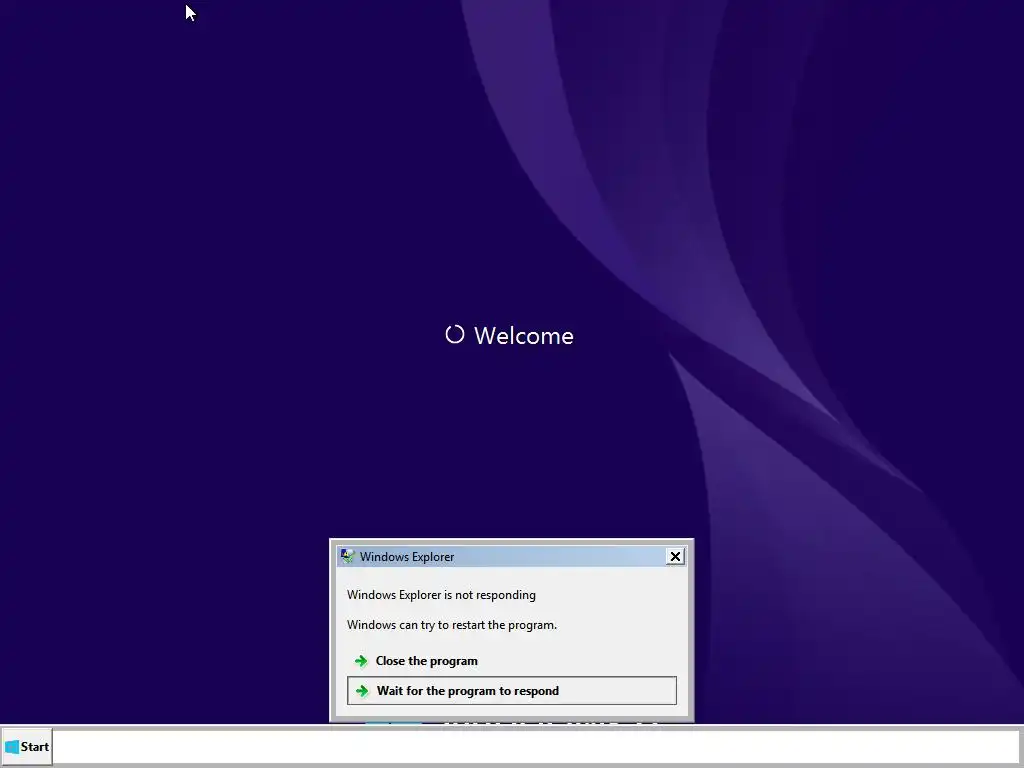Viewport: 1024px width, 768px height.
Task: Close the Windows Explorer dialog
Action: point(675,556)
